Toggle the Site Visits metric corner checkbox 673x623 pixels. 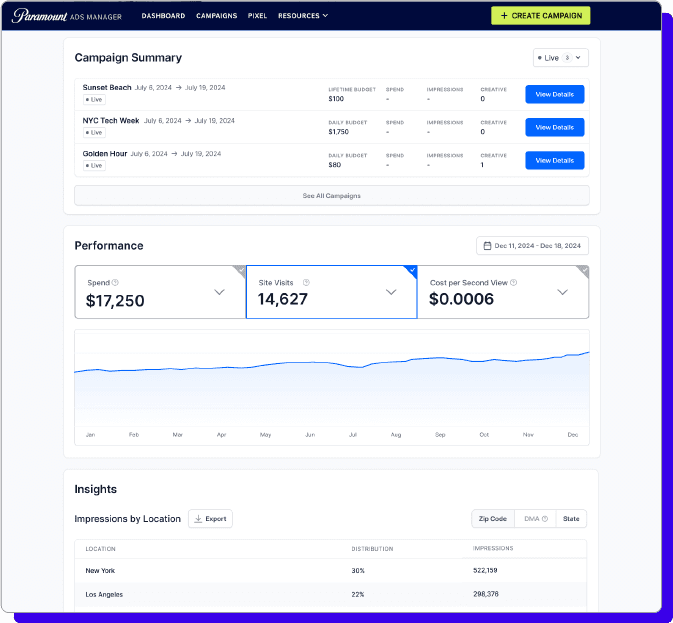[x=411, y=270]
